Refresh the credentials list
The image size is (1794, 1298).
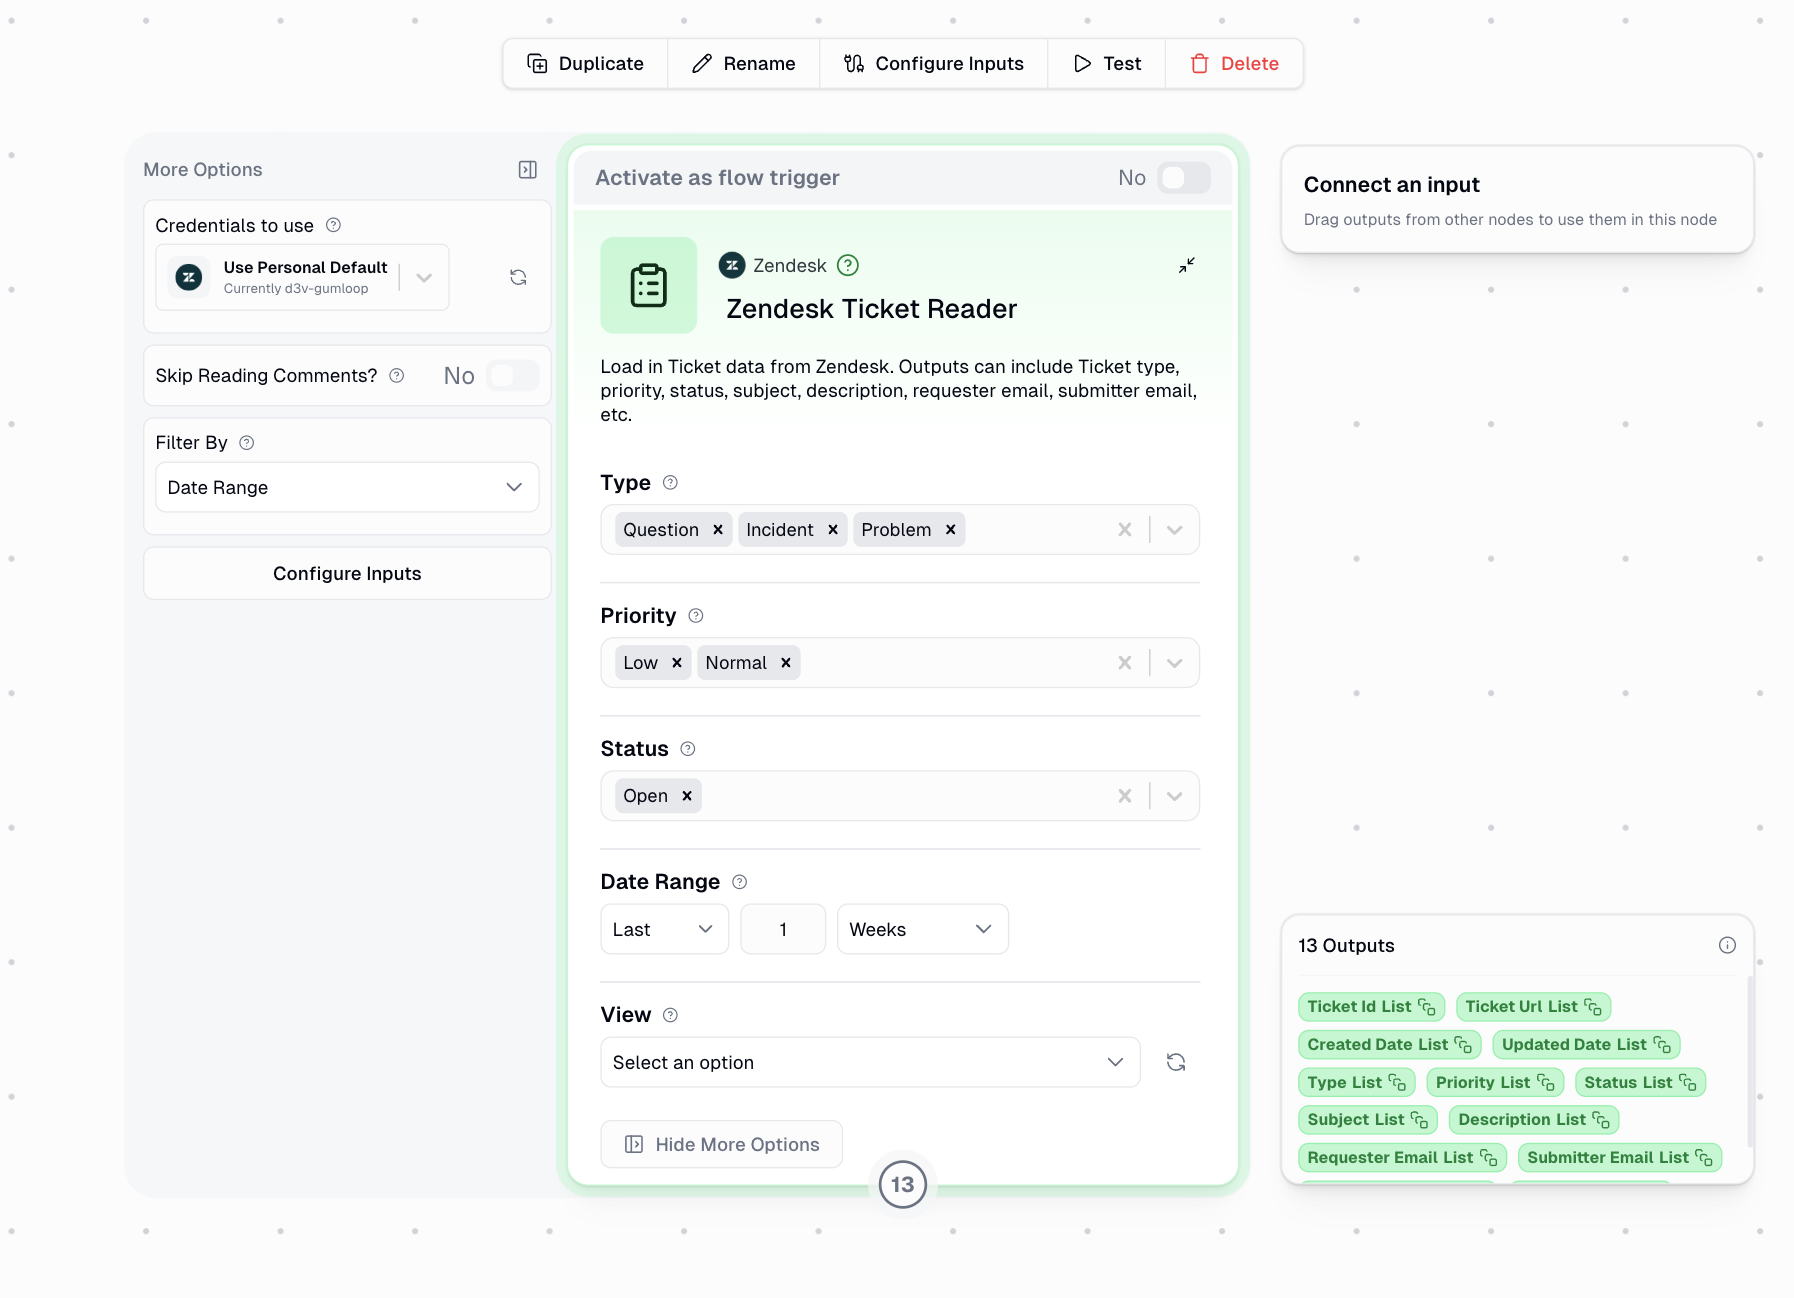(518, 277)
